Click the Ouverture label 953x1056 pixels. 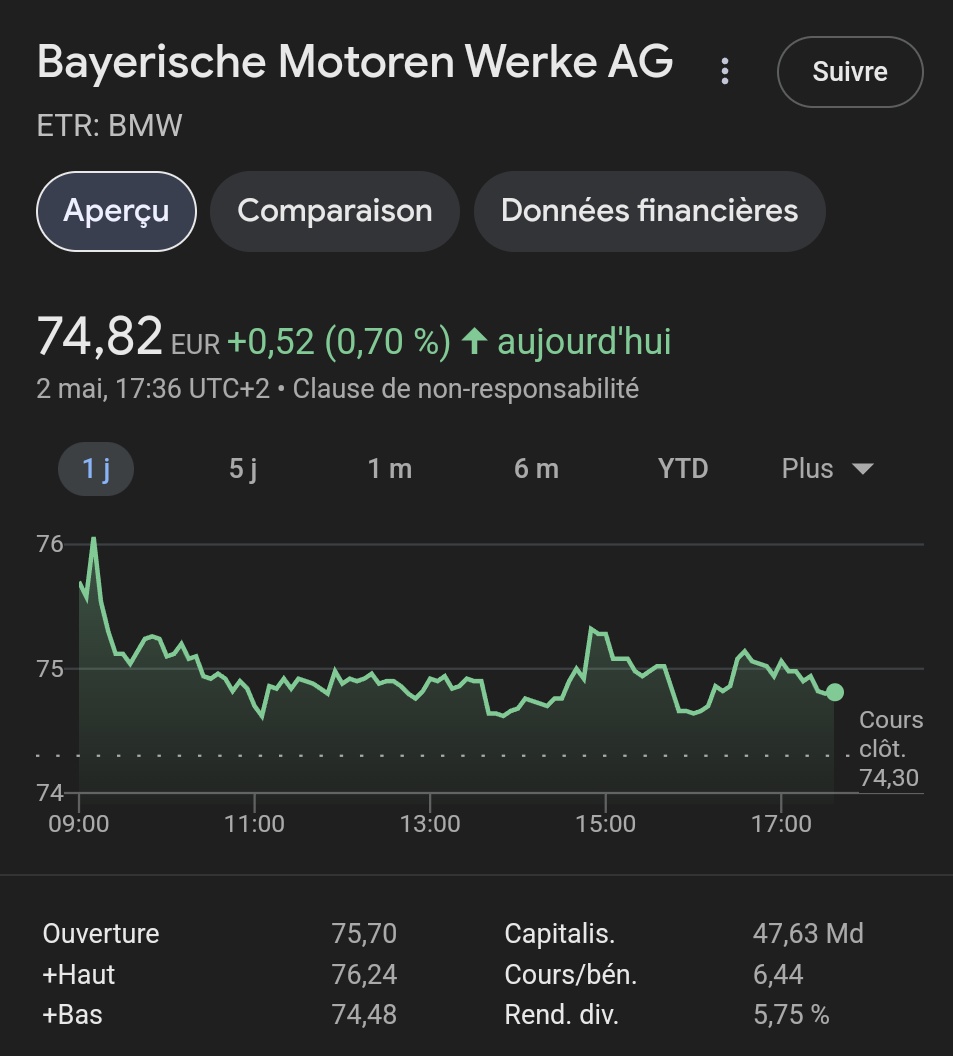(101, 934)
